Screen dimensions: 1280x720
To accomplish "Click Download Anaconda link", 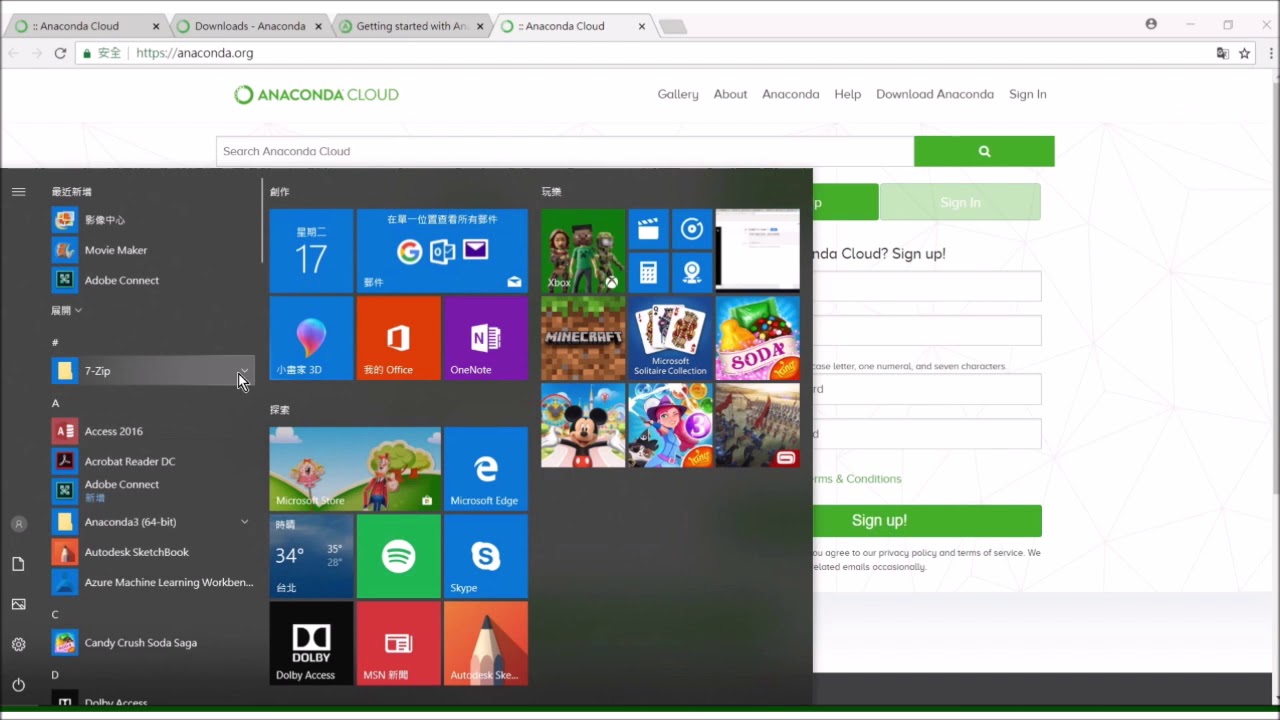I will [x=935, y=94].
